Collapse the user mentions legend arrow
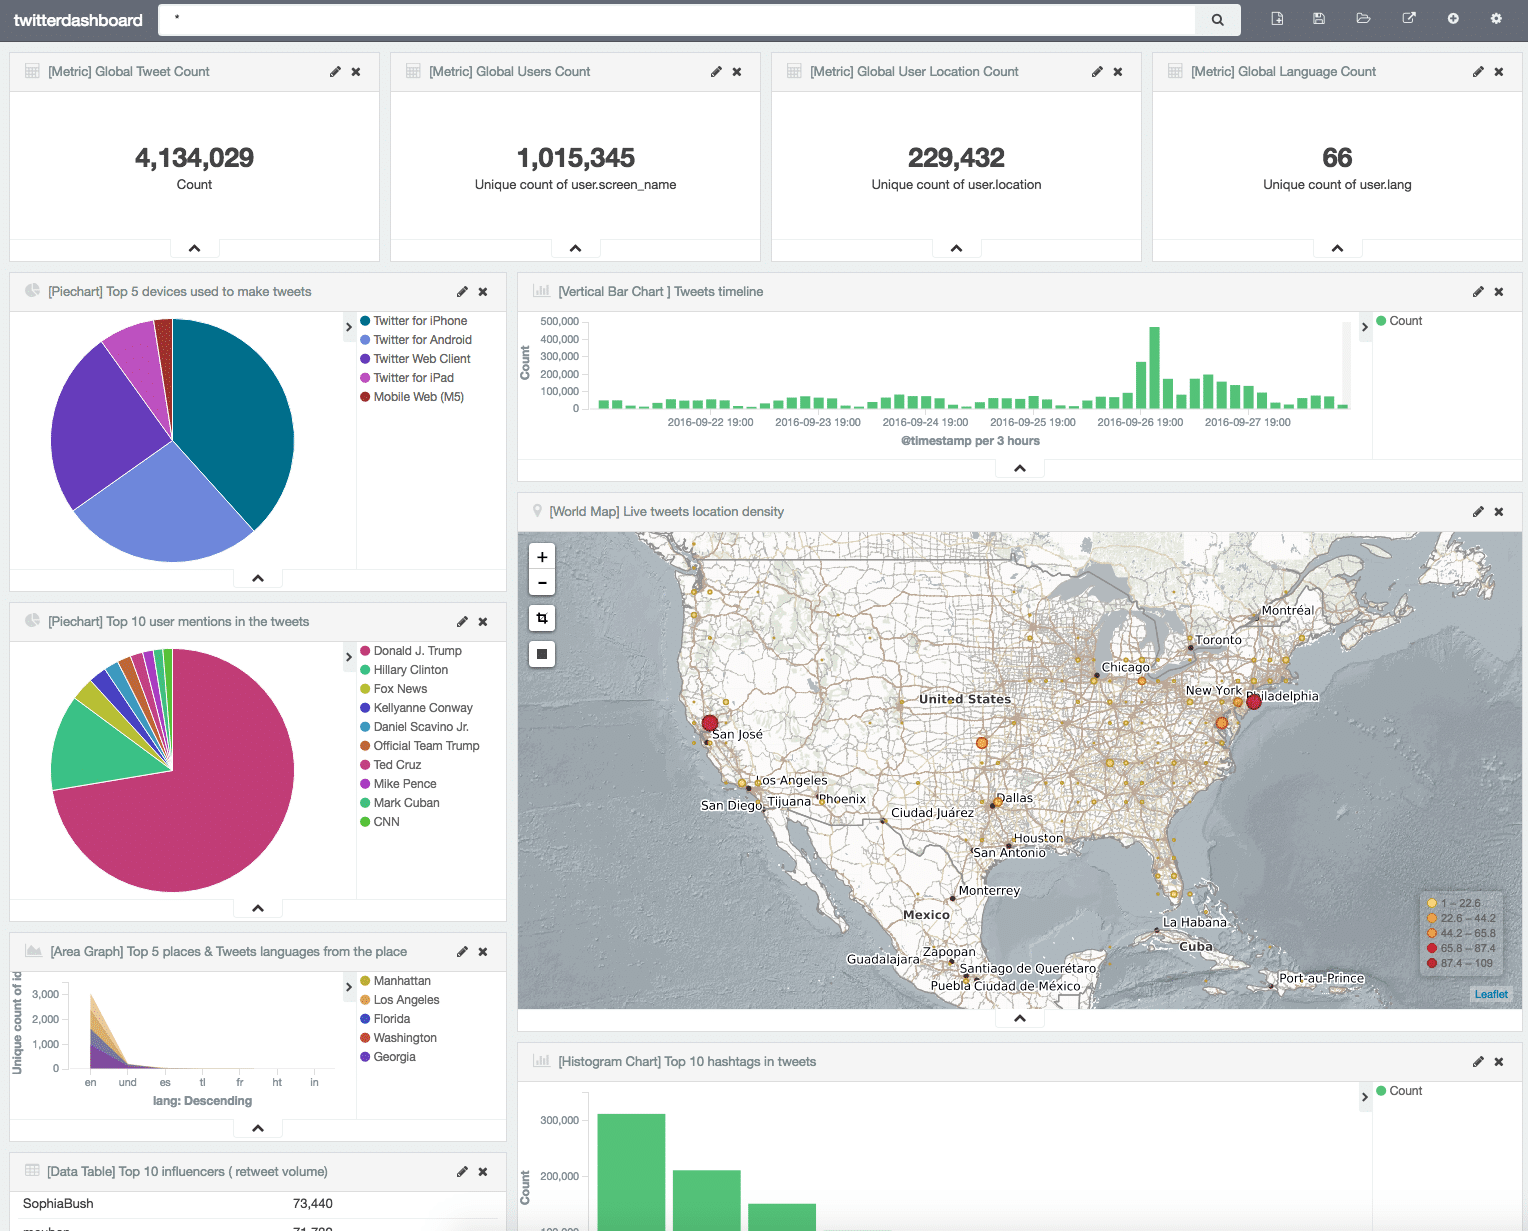The height and width of the screenshot is (1231, 1528). (349, 657)
